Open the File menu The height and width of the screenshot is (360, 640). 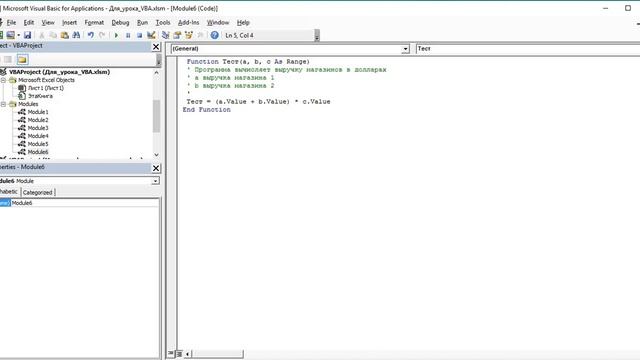coord(11,22)
